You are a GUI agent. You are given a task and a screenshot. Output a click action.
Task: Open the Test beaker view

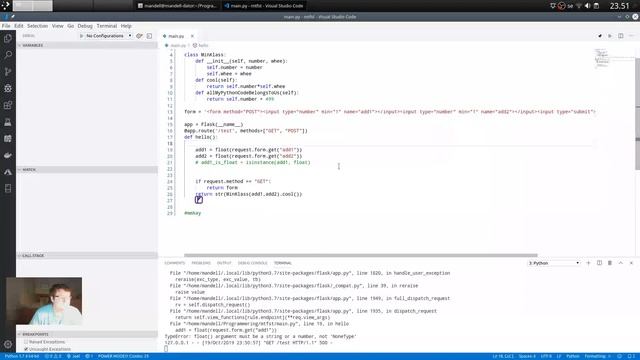8,122
